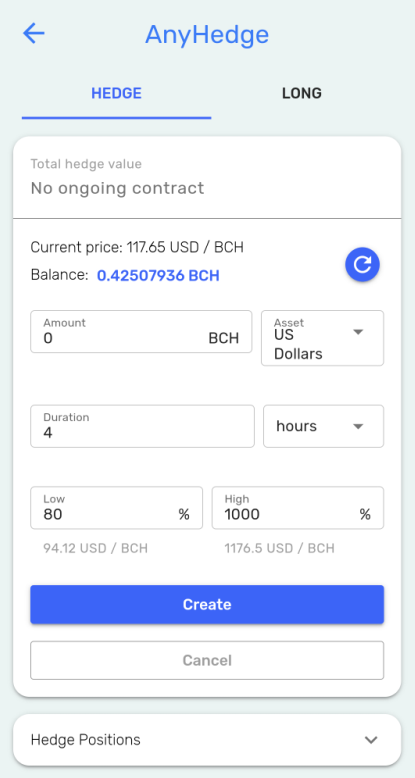The width and height of the screenshot is (415, 778).
Task: Go back using the arrow icon
Action: tap(34, 34)
